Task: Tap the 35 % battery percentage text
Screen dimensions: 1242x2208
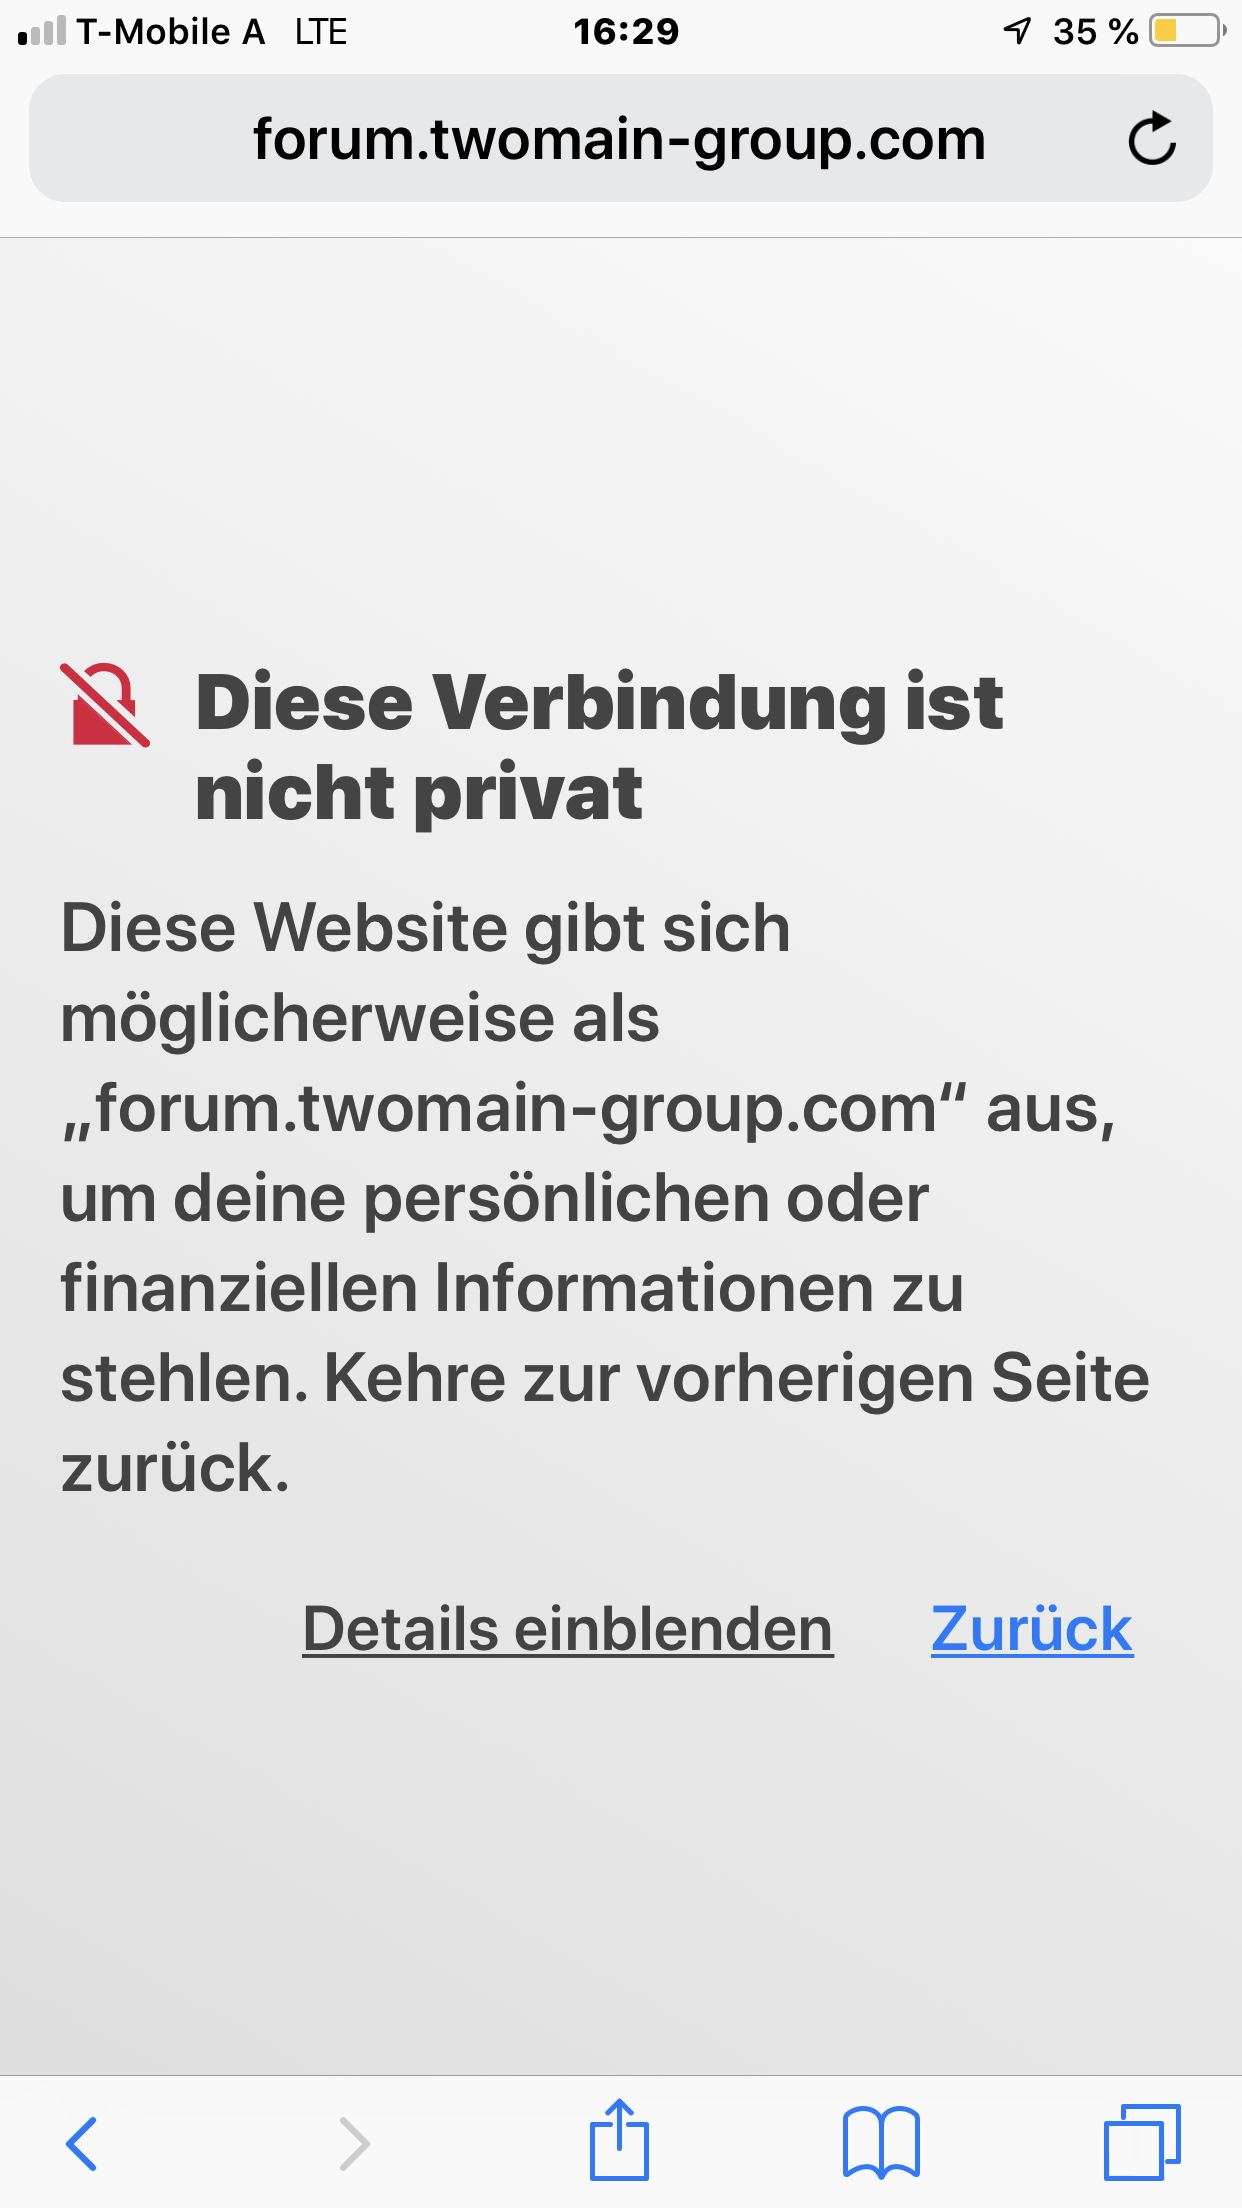Action: tap(1096, 31)
